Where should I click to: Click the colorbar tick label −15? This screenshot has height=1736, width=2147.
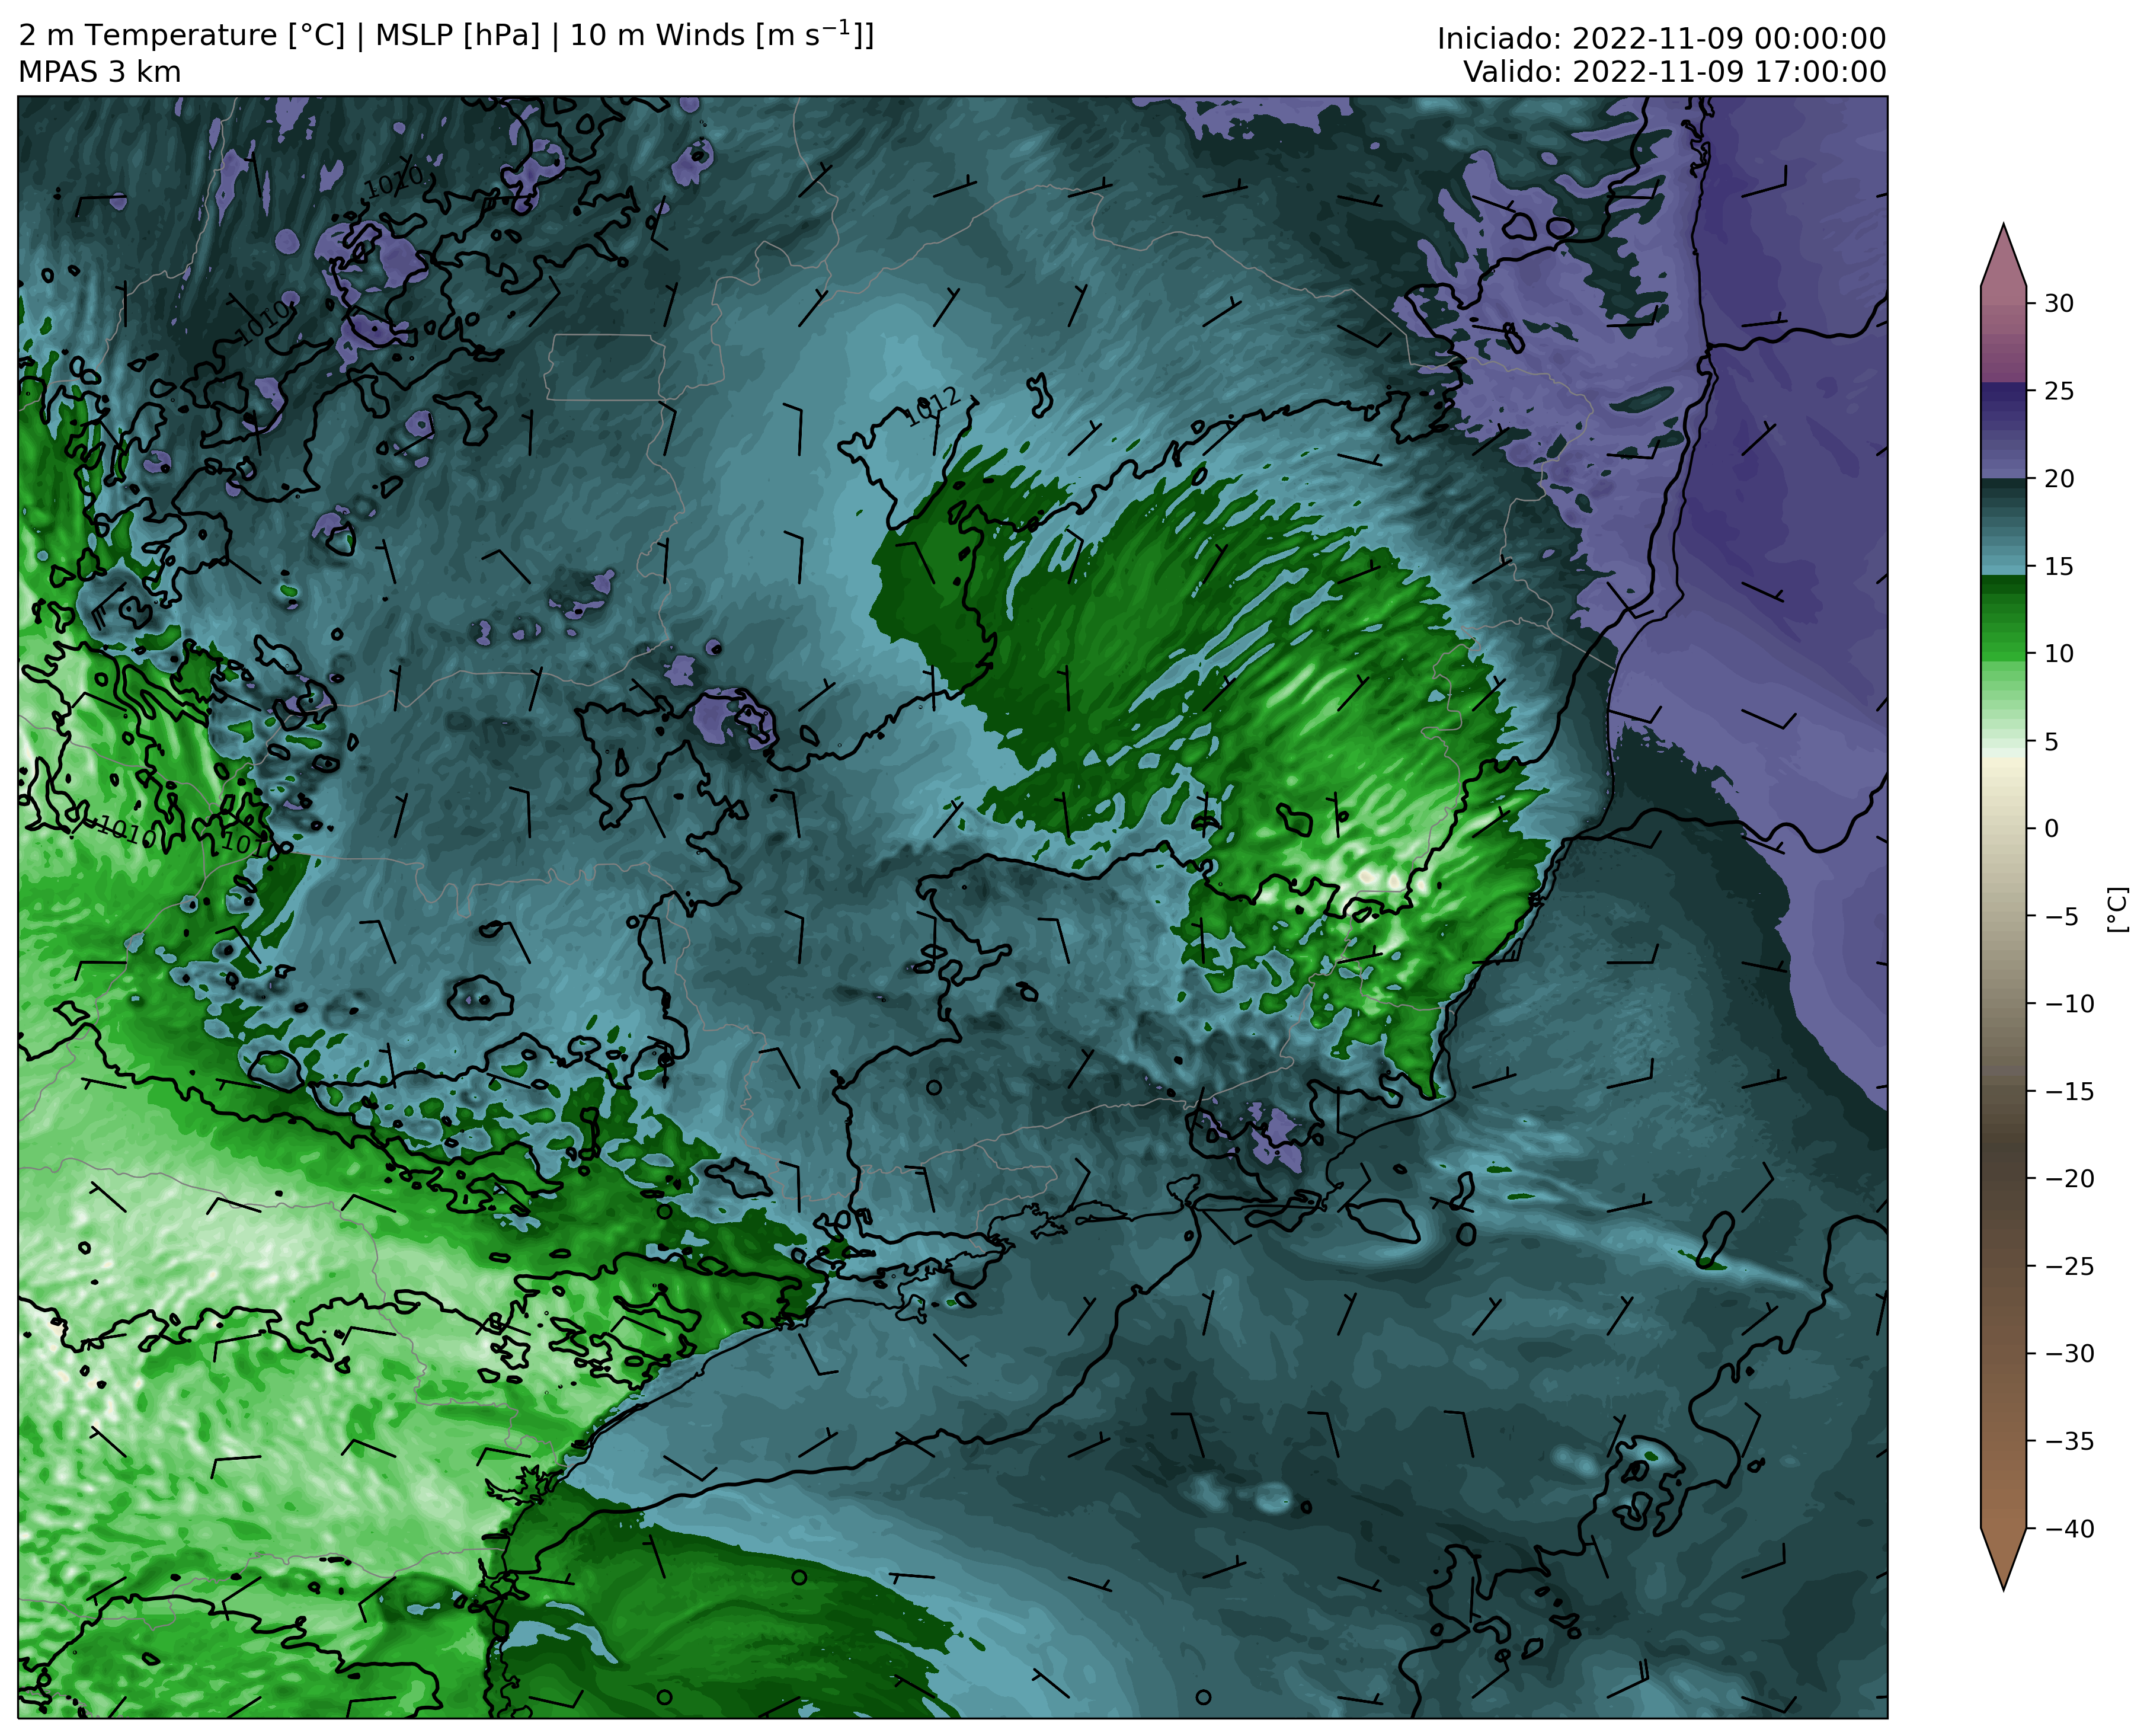2068,1091
